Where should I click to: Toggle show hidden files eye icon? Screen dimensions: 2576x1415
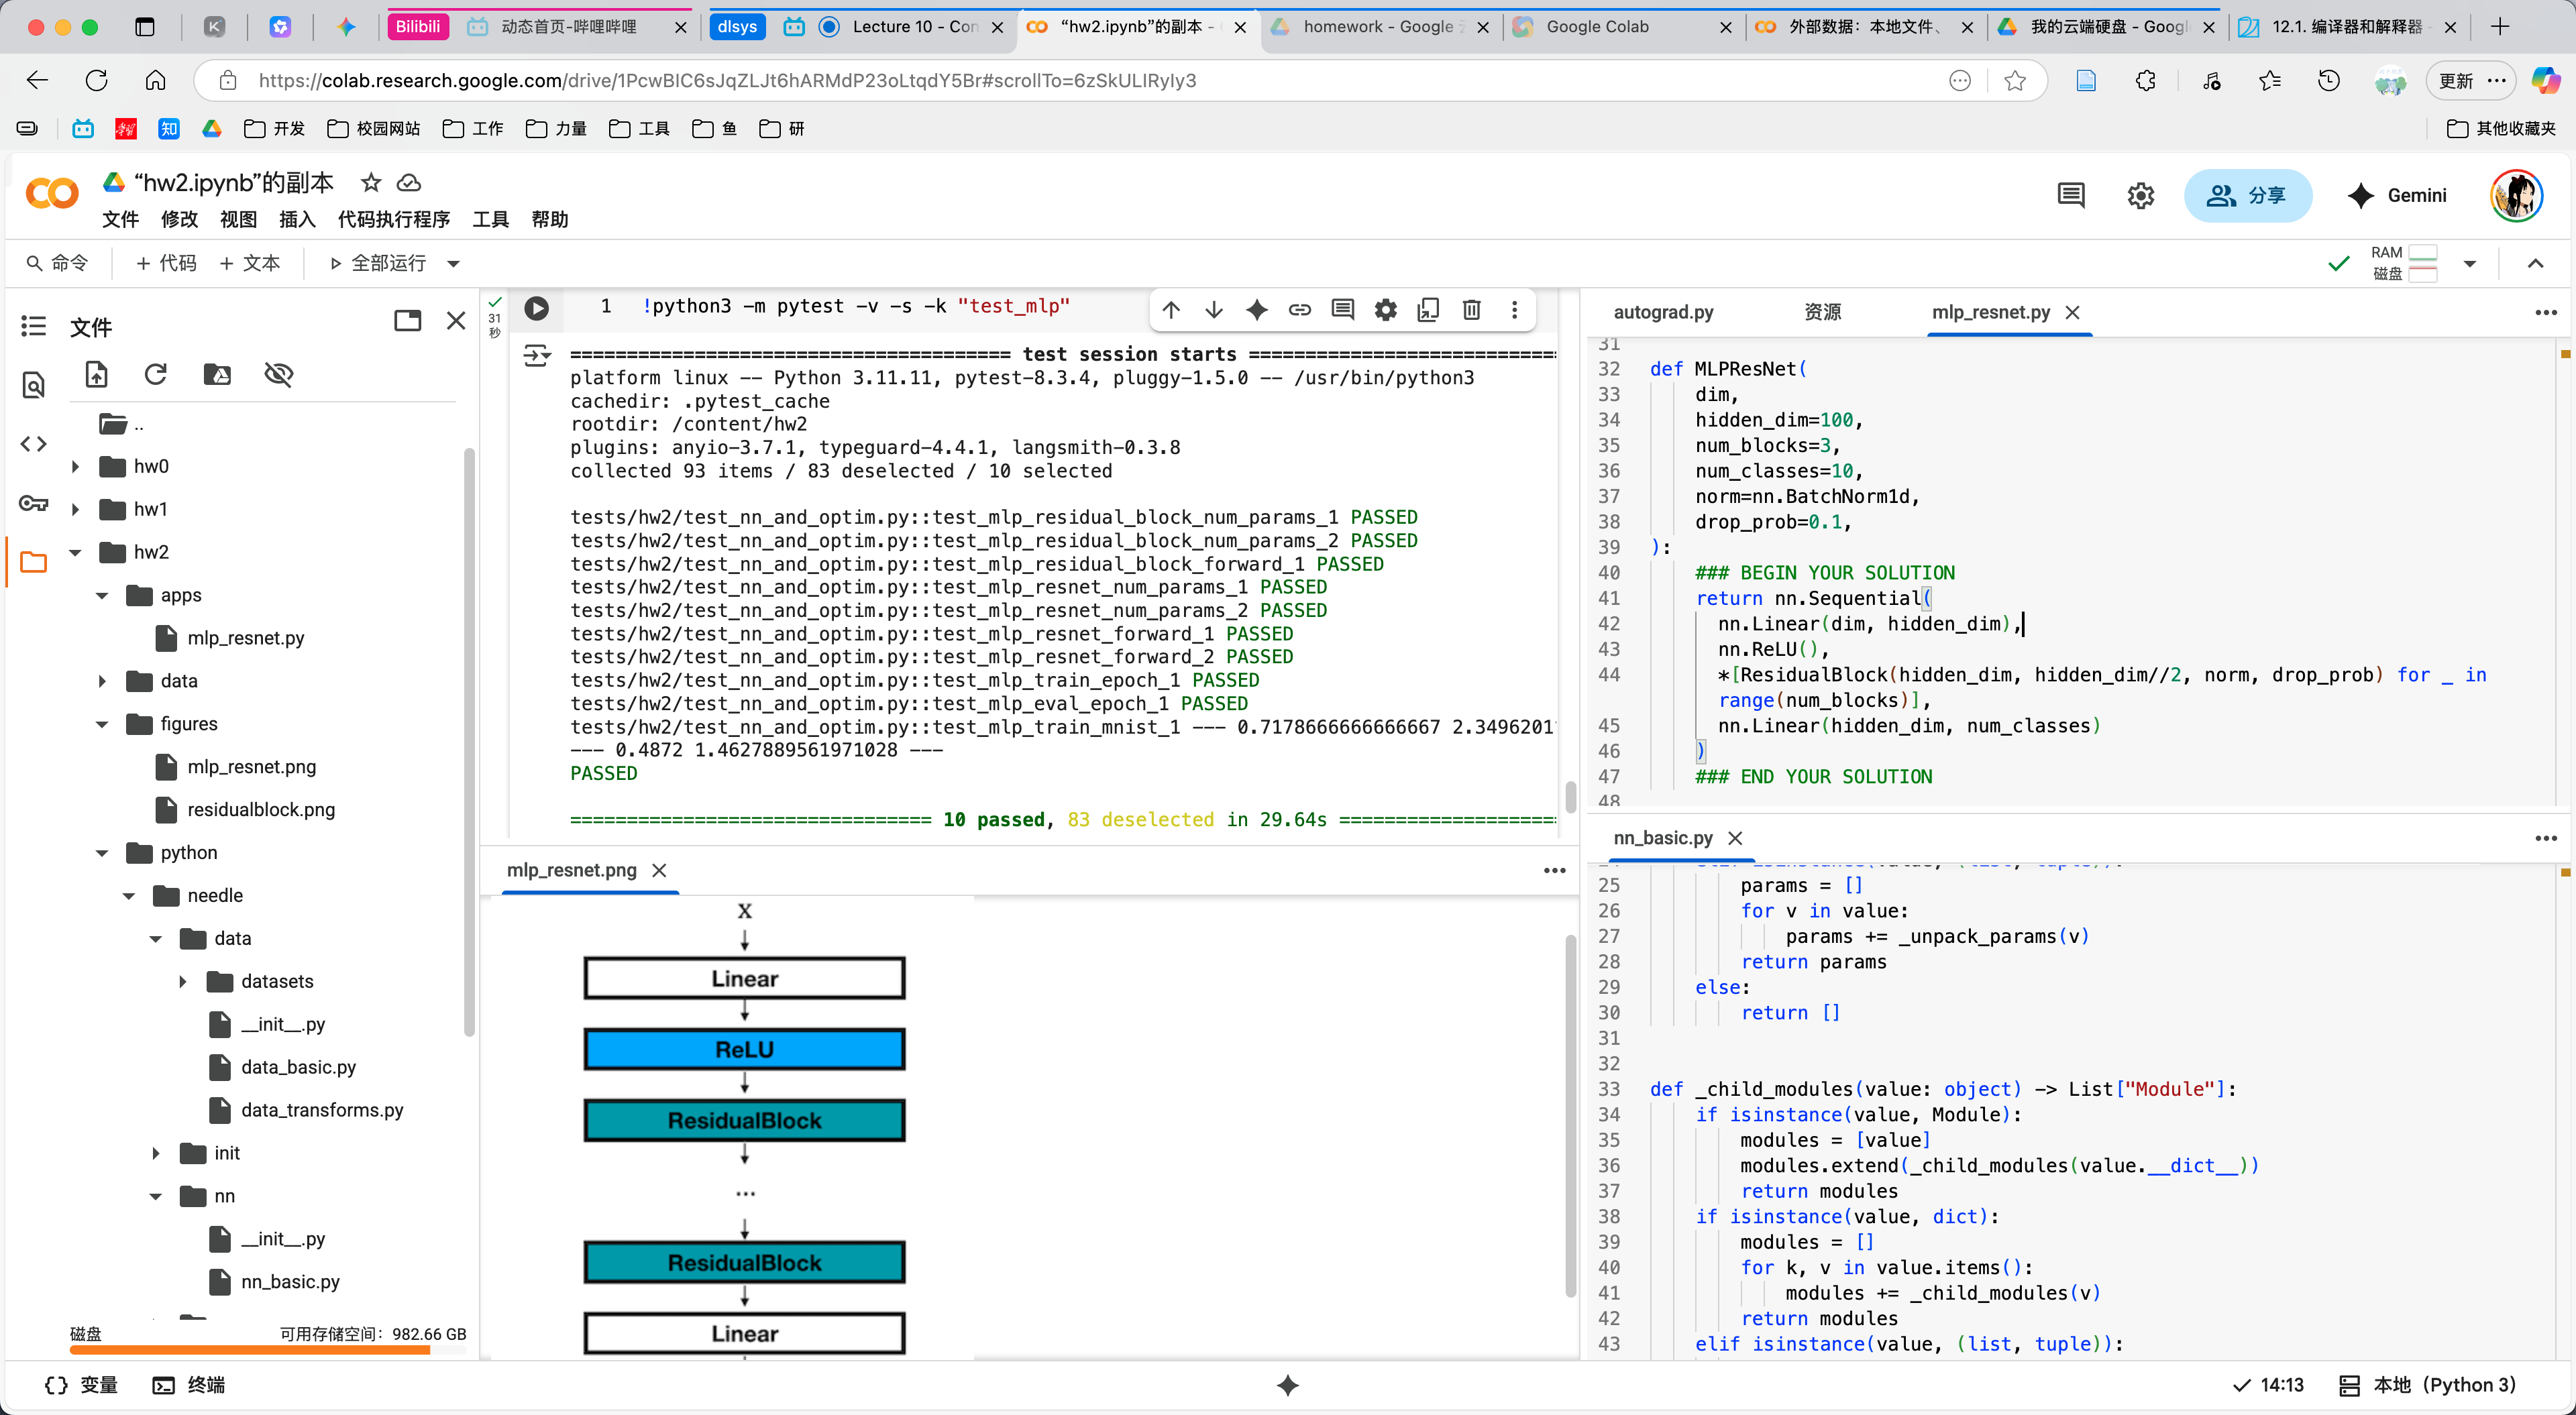[x=278, y=374]
